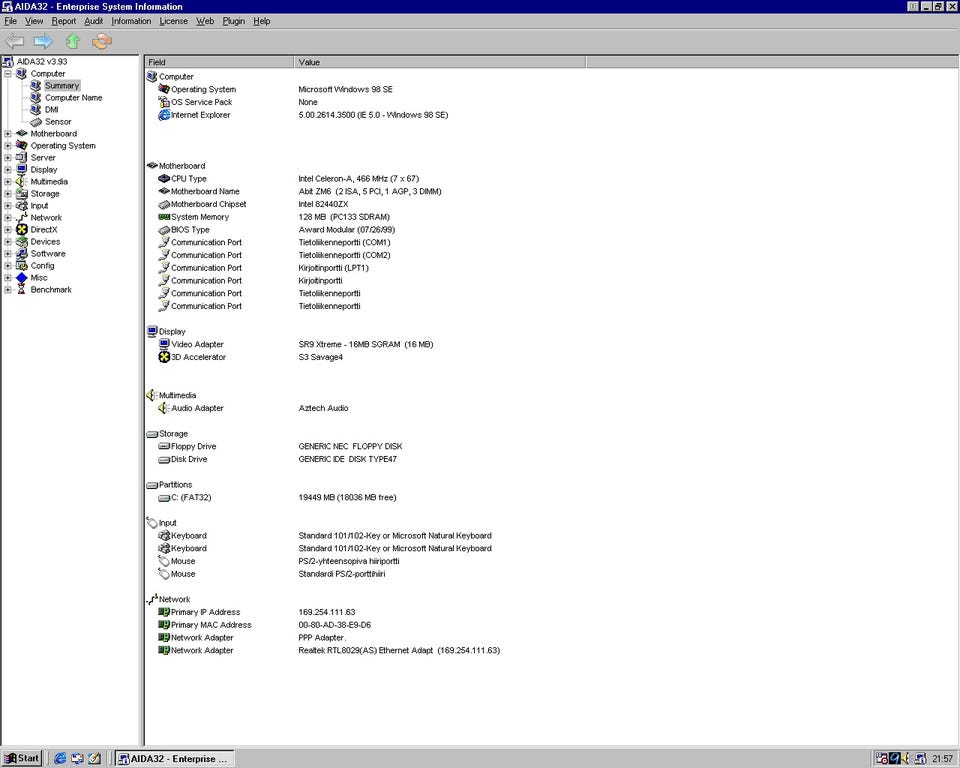The width and height of the screenshot is (960, 768).
Task: Click the green Up arrow toolbar icon
Action: (x=73, y=41)
